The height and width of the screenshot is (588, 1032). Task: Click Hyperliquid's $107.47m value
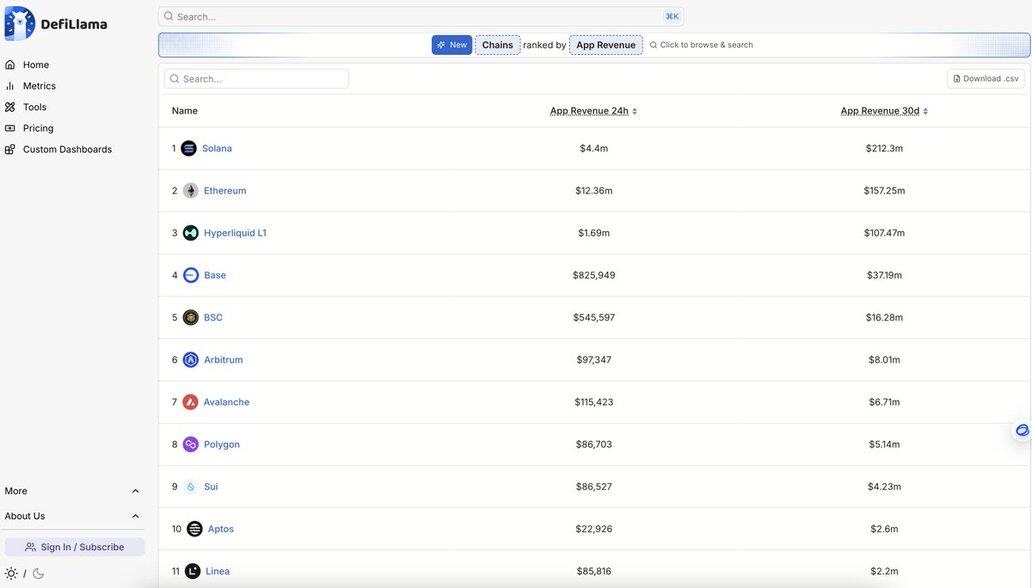coord(884,233)
